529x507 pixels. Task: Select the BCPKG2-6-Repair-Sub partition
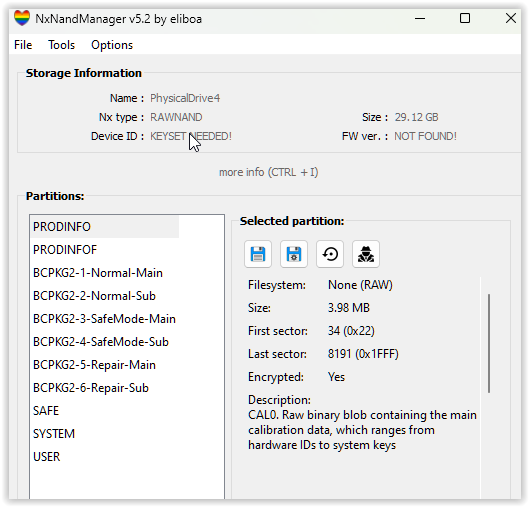[x=105, y=388]
